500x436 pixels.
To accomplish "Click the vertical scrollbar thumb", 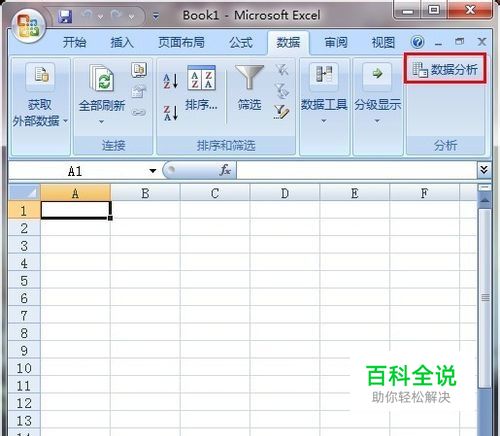I will (485, 298).
